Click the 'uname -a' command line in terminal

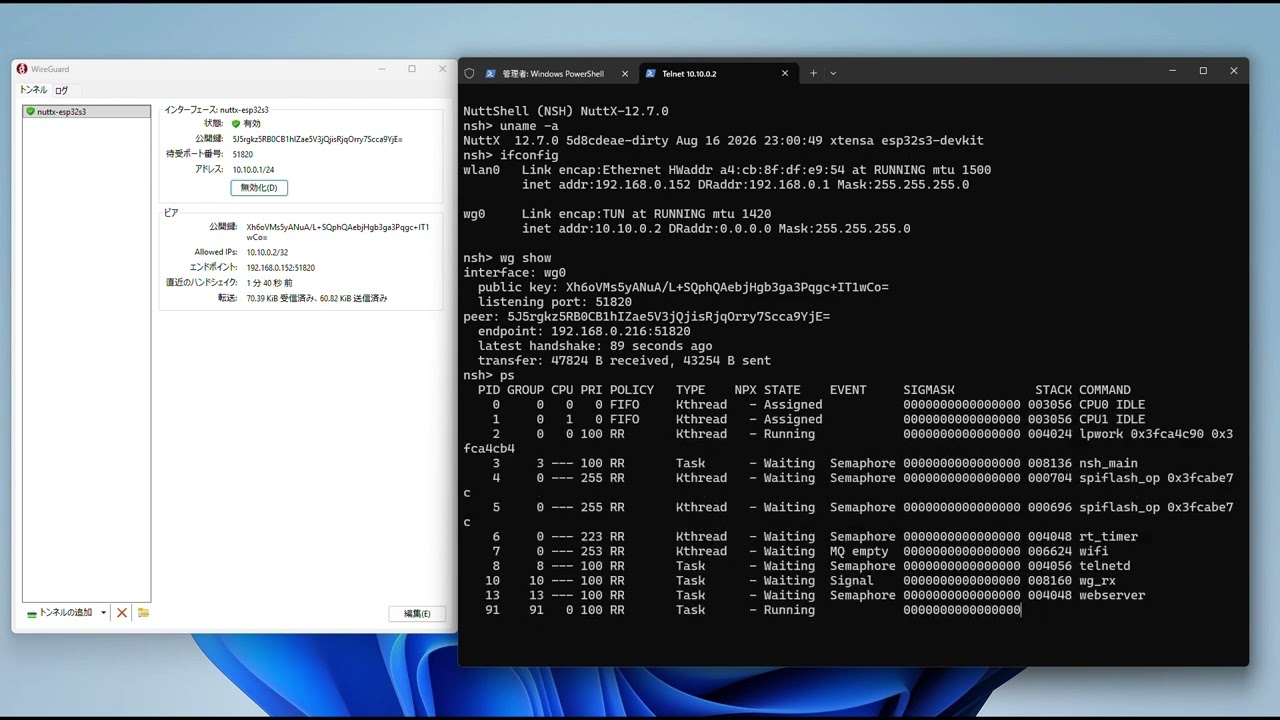511,126
